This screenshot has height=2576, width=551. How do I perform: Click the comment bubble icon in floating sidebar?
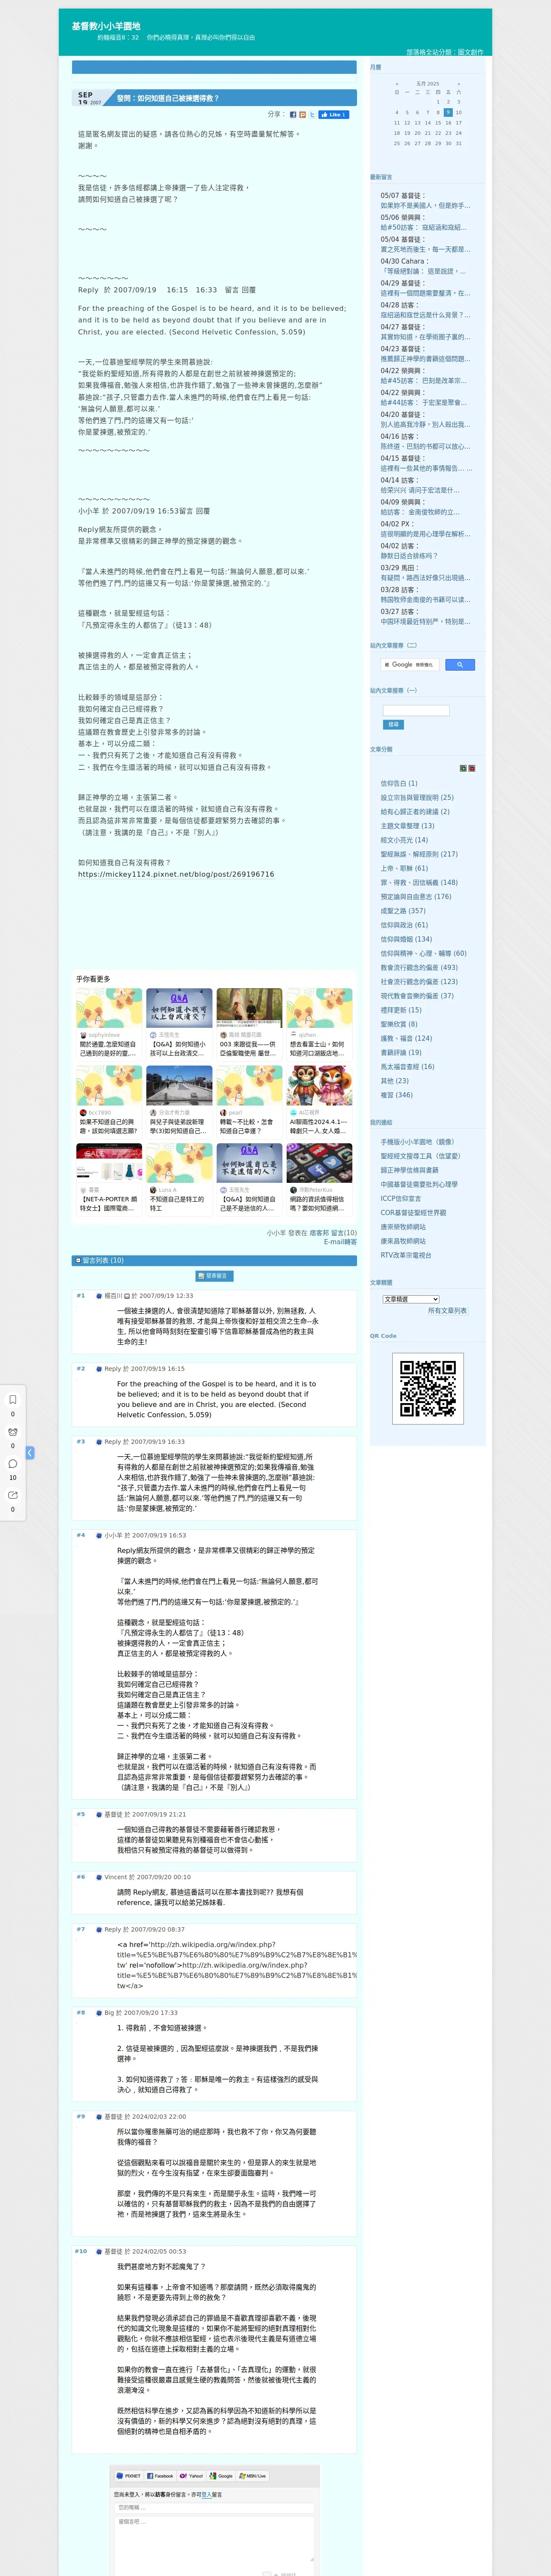coord(13,1463)
